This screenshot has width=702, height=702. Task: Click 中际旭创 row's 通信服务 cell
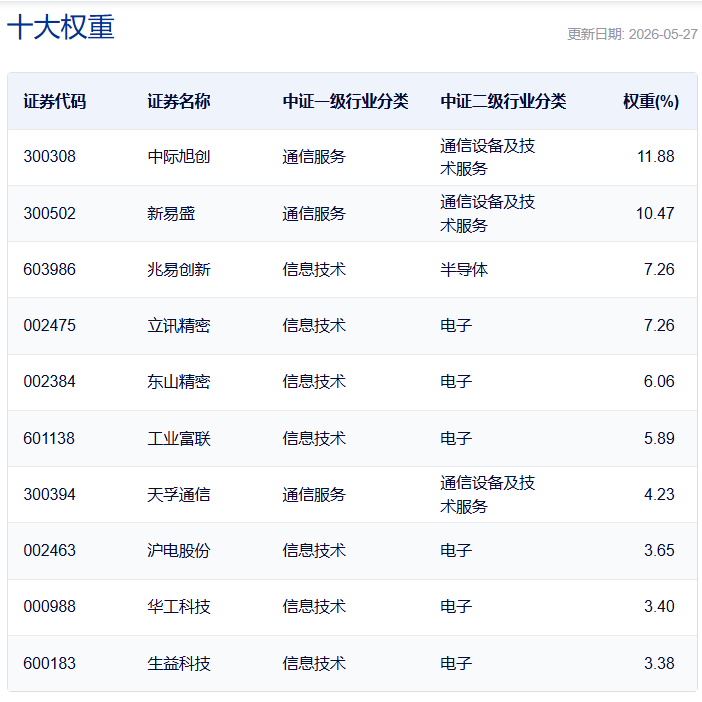314,157
